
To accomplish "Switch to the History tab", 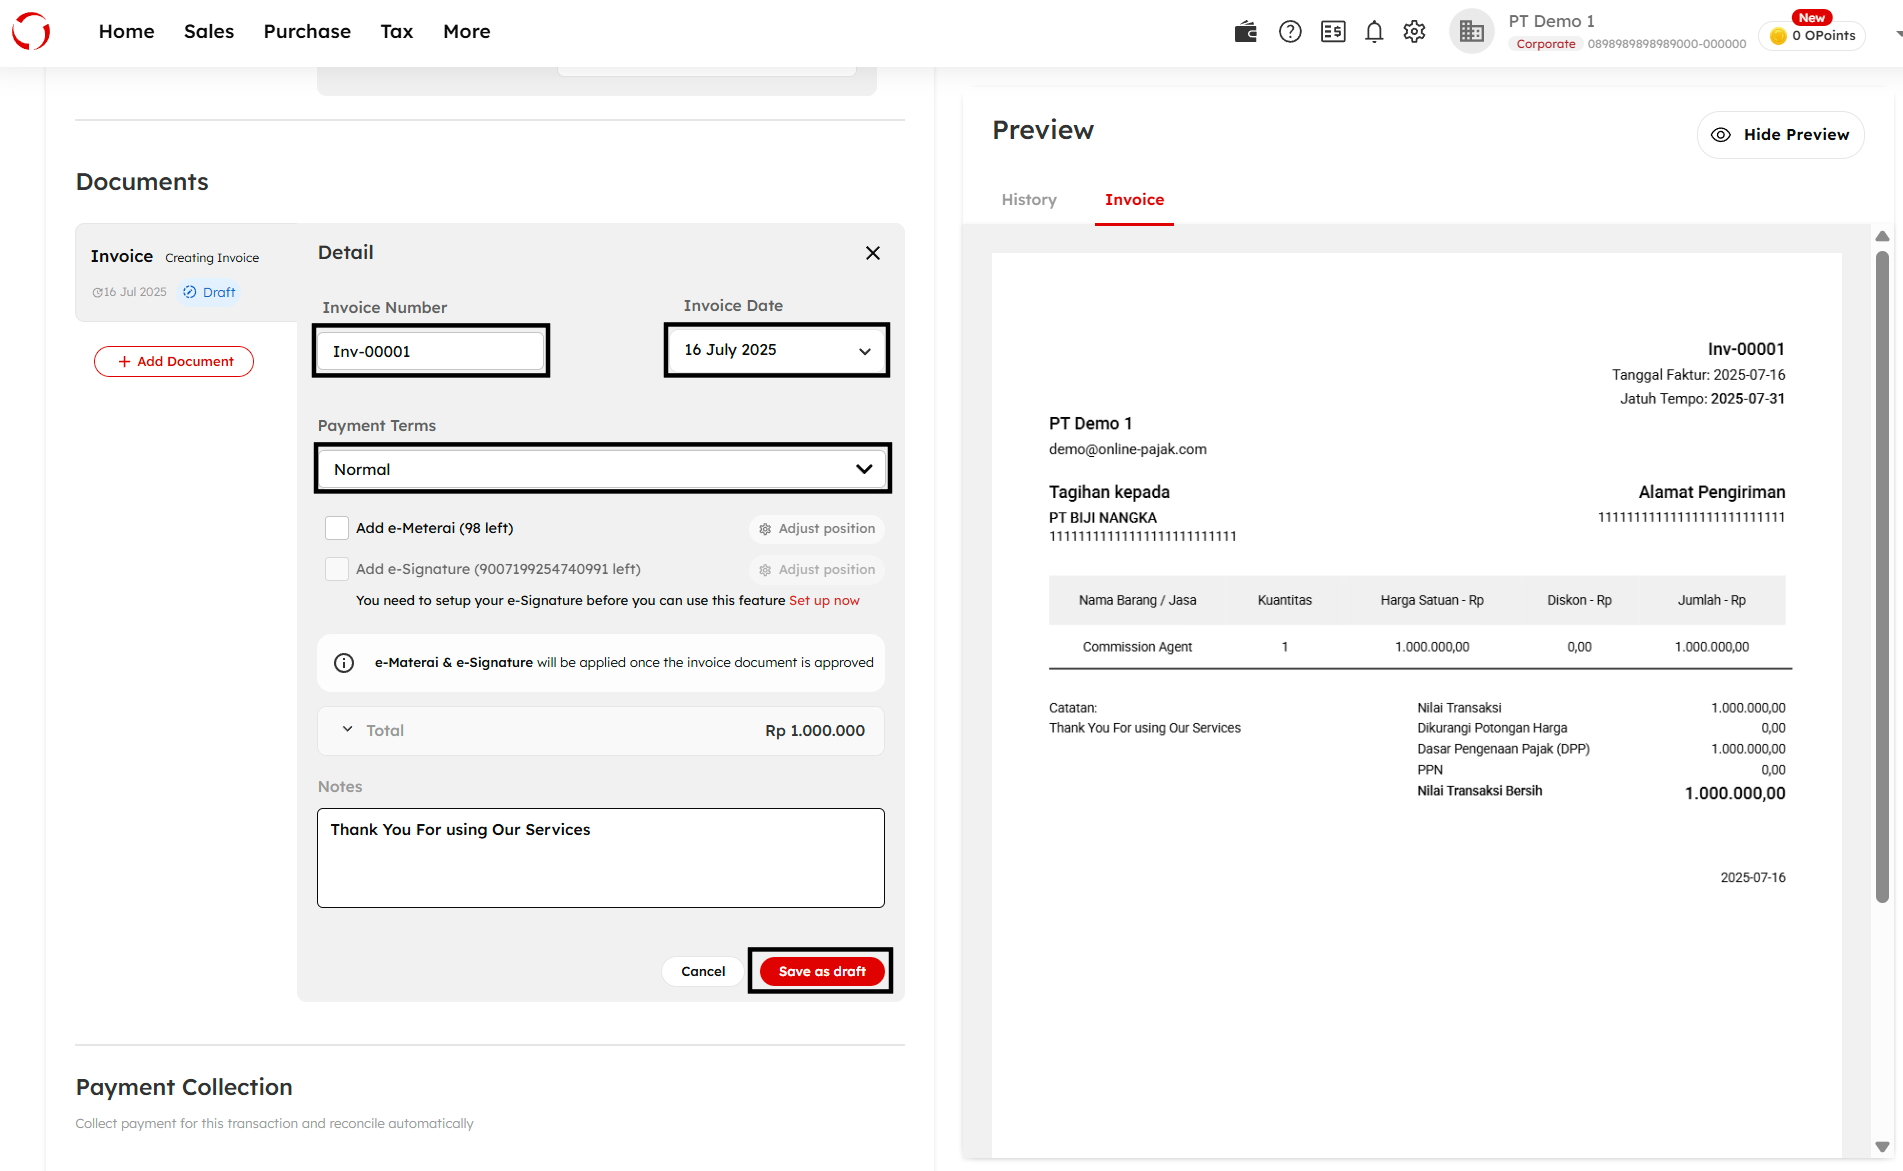I will point(1029,200).
